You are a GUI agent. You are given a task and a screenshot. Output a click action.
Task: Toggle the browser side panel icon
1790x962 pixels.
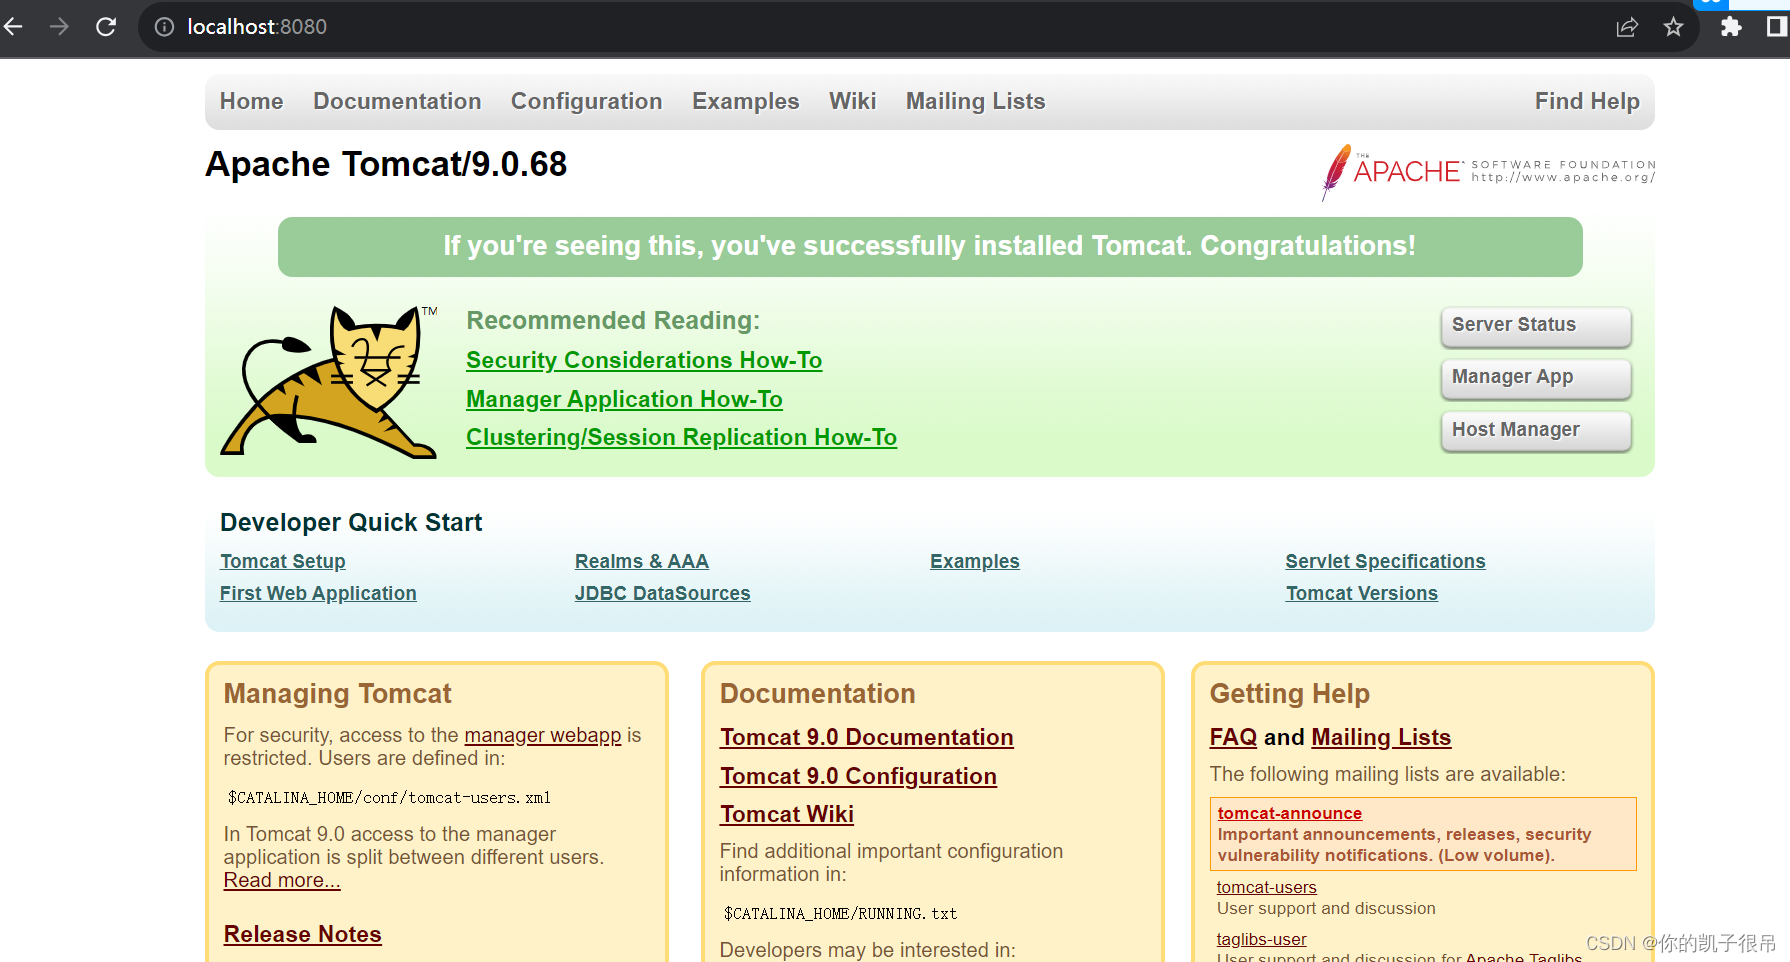[x=1777, y=27]
